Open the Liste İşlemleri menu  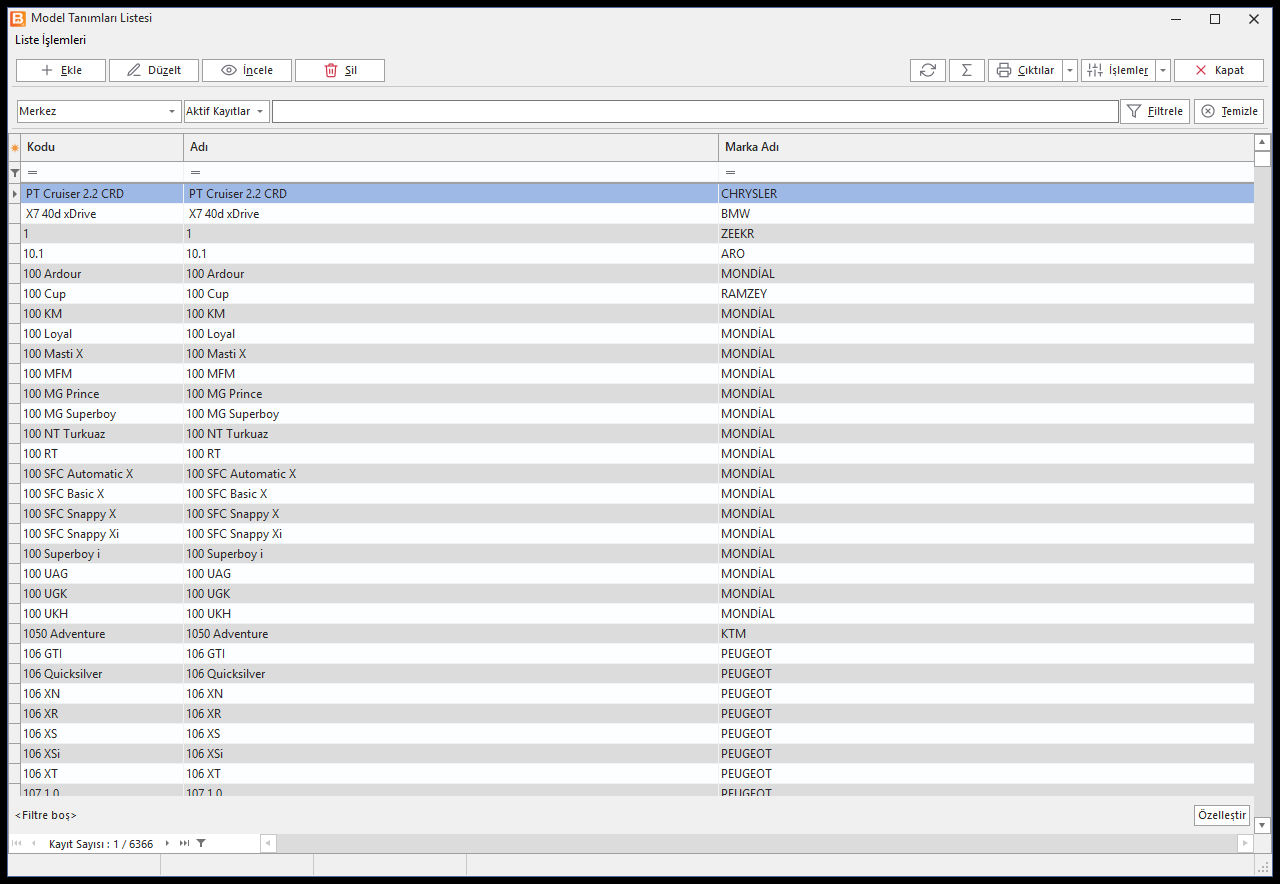click(x=50, y=40)
